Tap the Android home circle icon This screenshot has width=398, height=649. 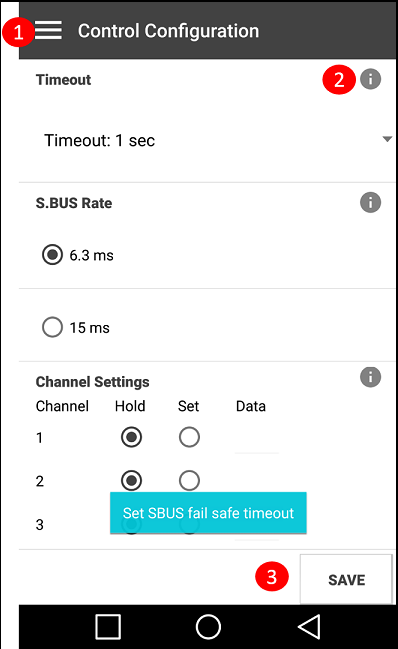pos(208,627)
